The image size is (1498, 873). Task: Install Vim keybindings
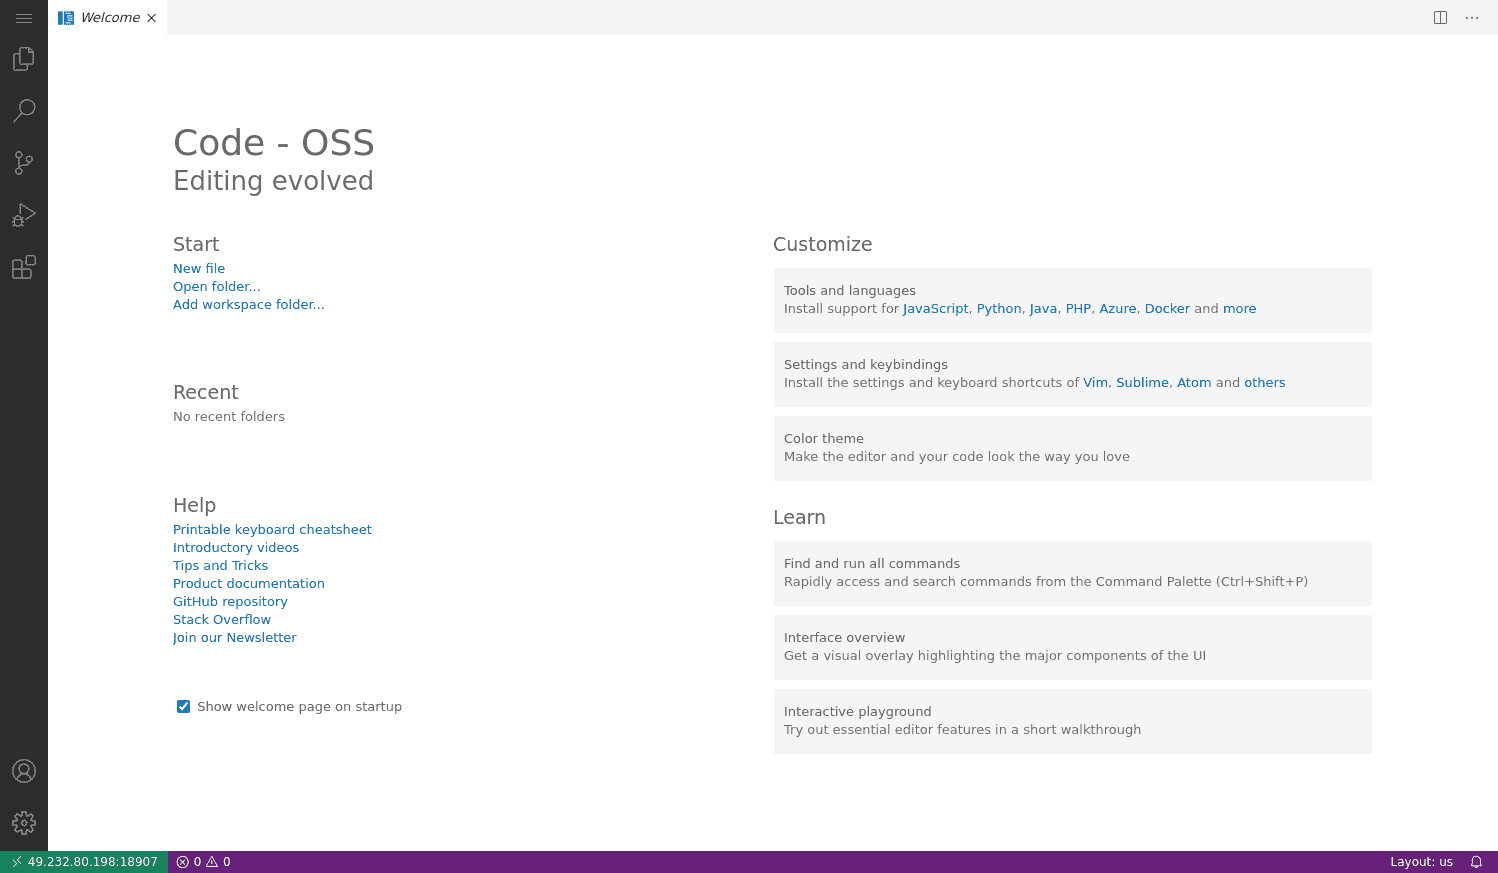1095,383
